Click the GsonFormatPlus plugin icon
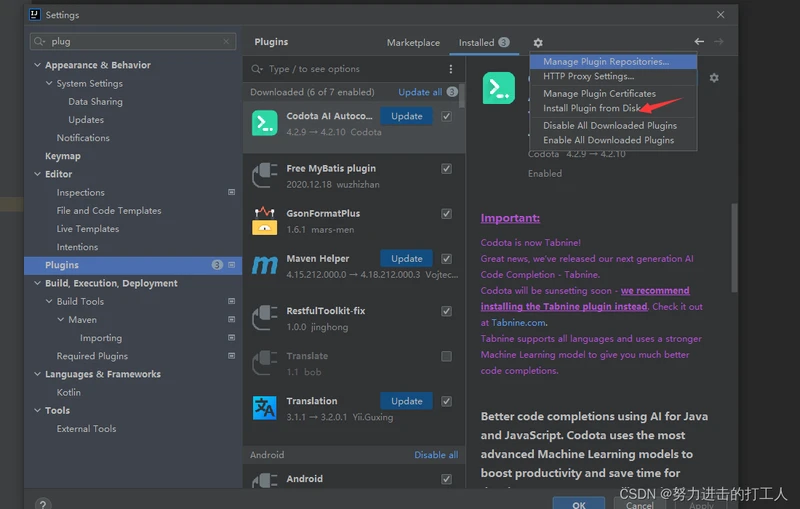The width and height of the screenshot is (800, 509). 265,220
